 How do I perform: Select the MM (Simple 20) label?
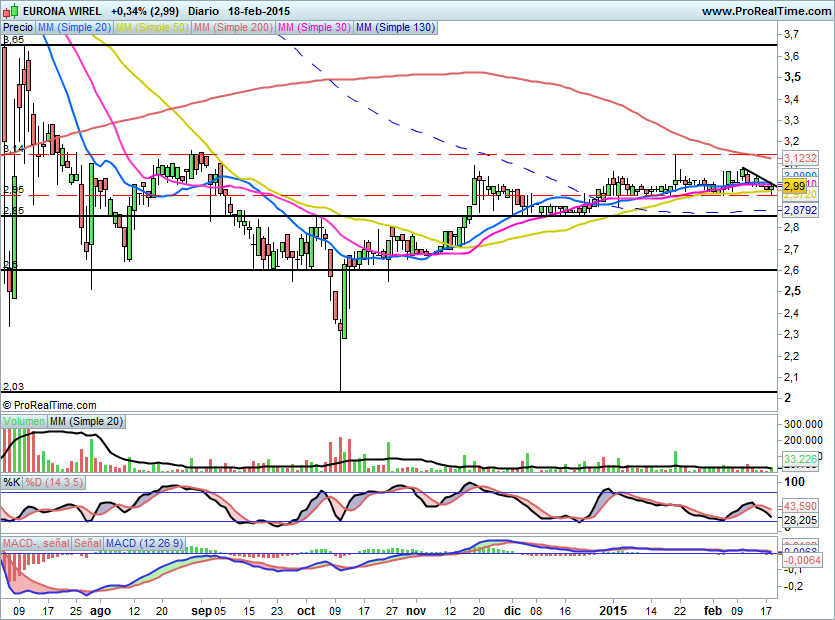click(x=74, y=28)
